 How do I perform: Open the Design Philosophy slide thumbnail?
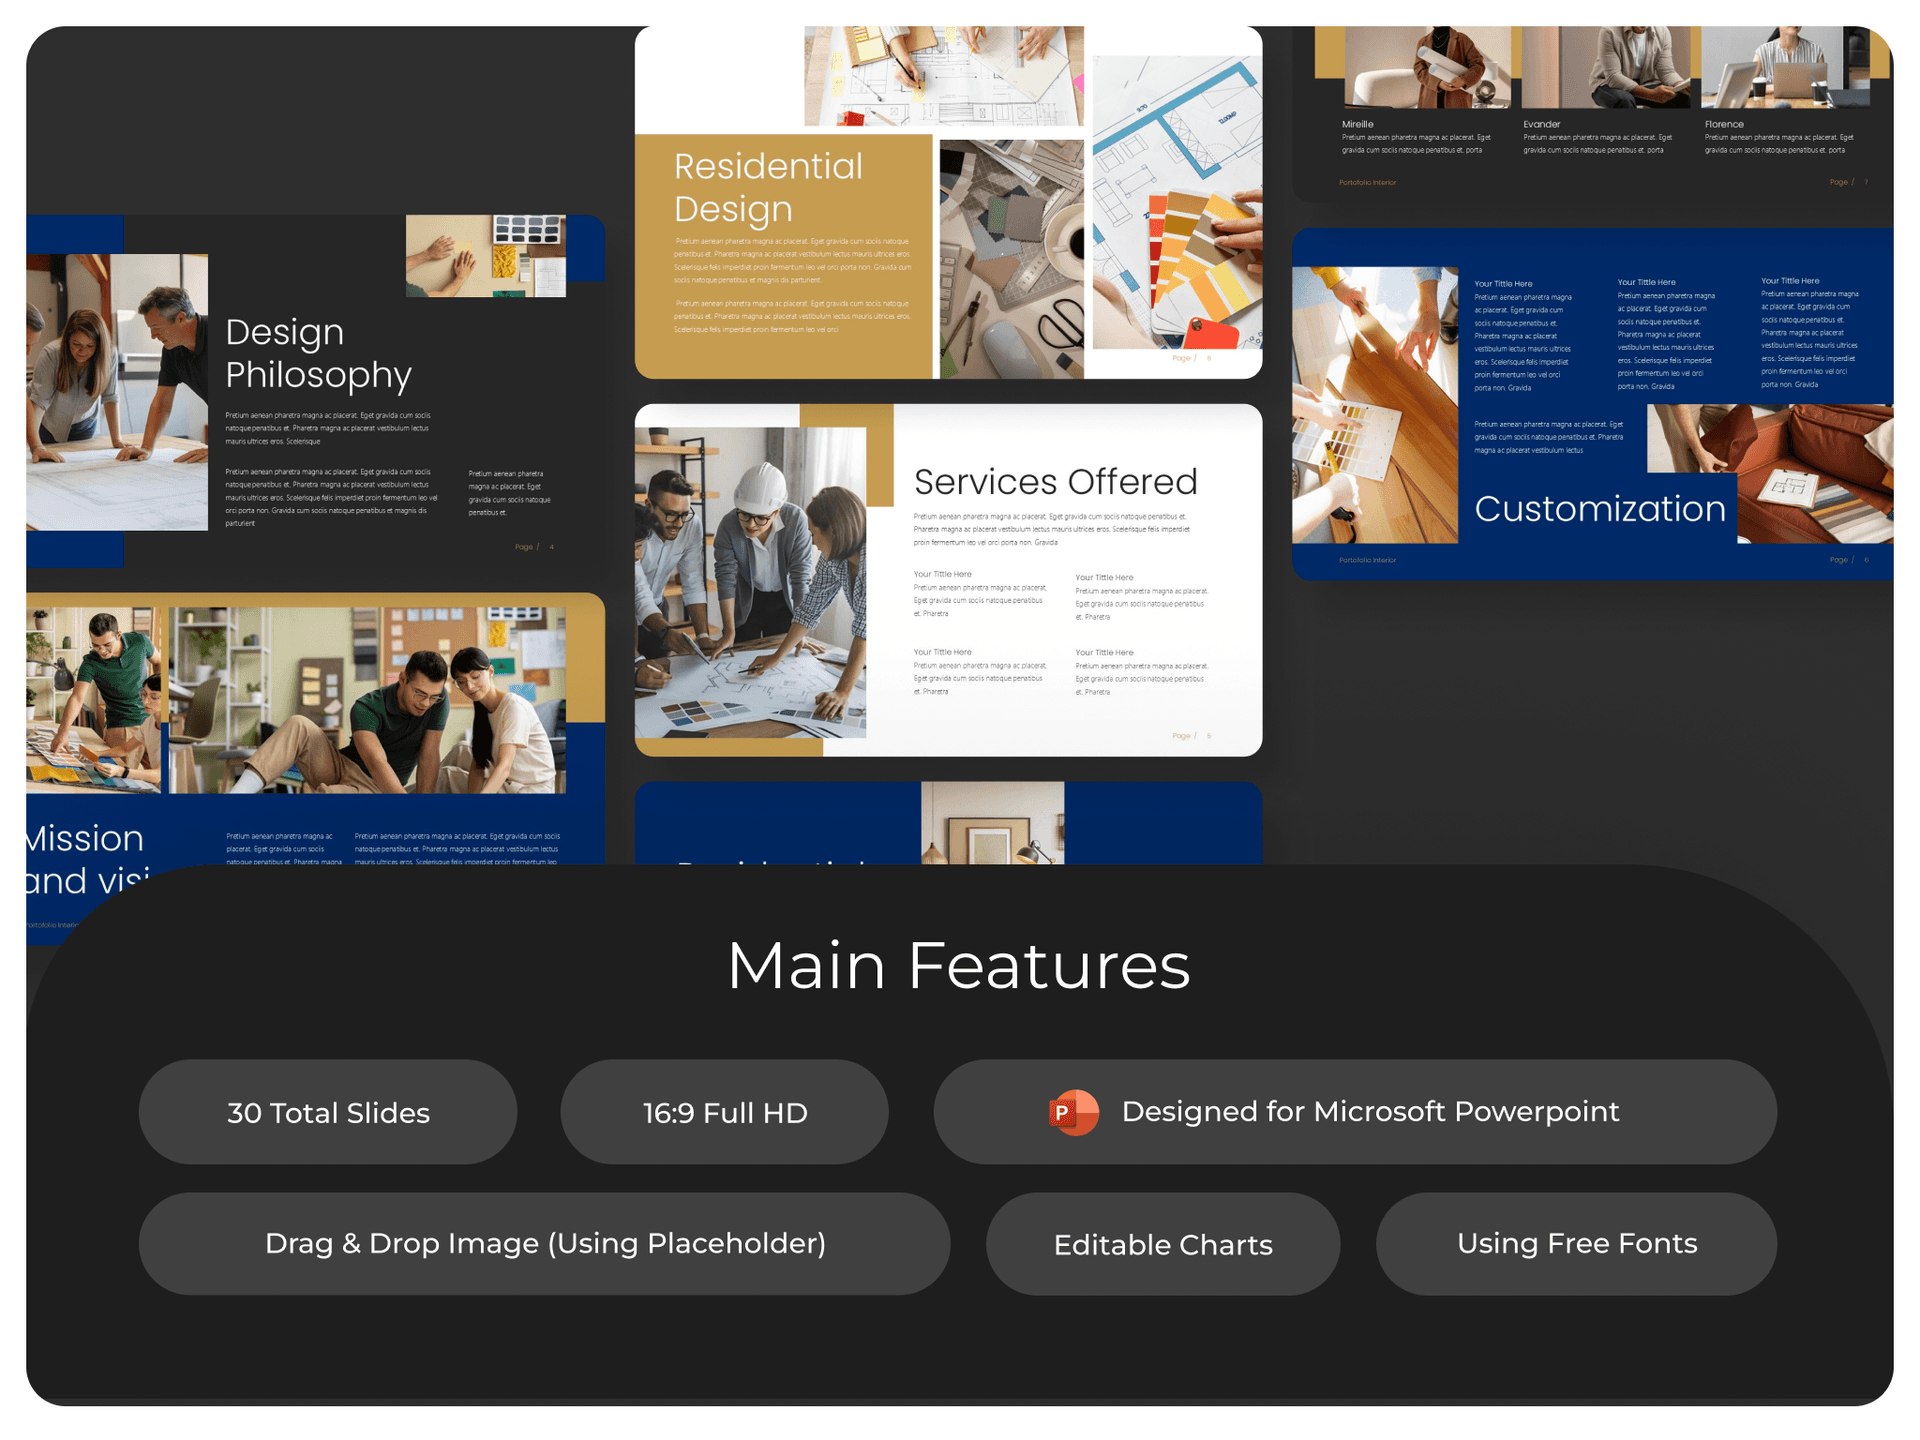315,391
